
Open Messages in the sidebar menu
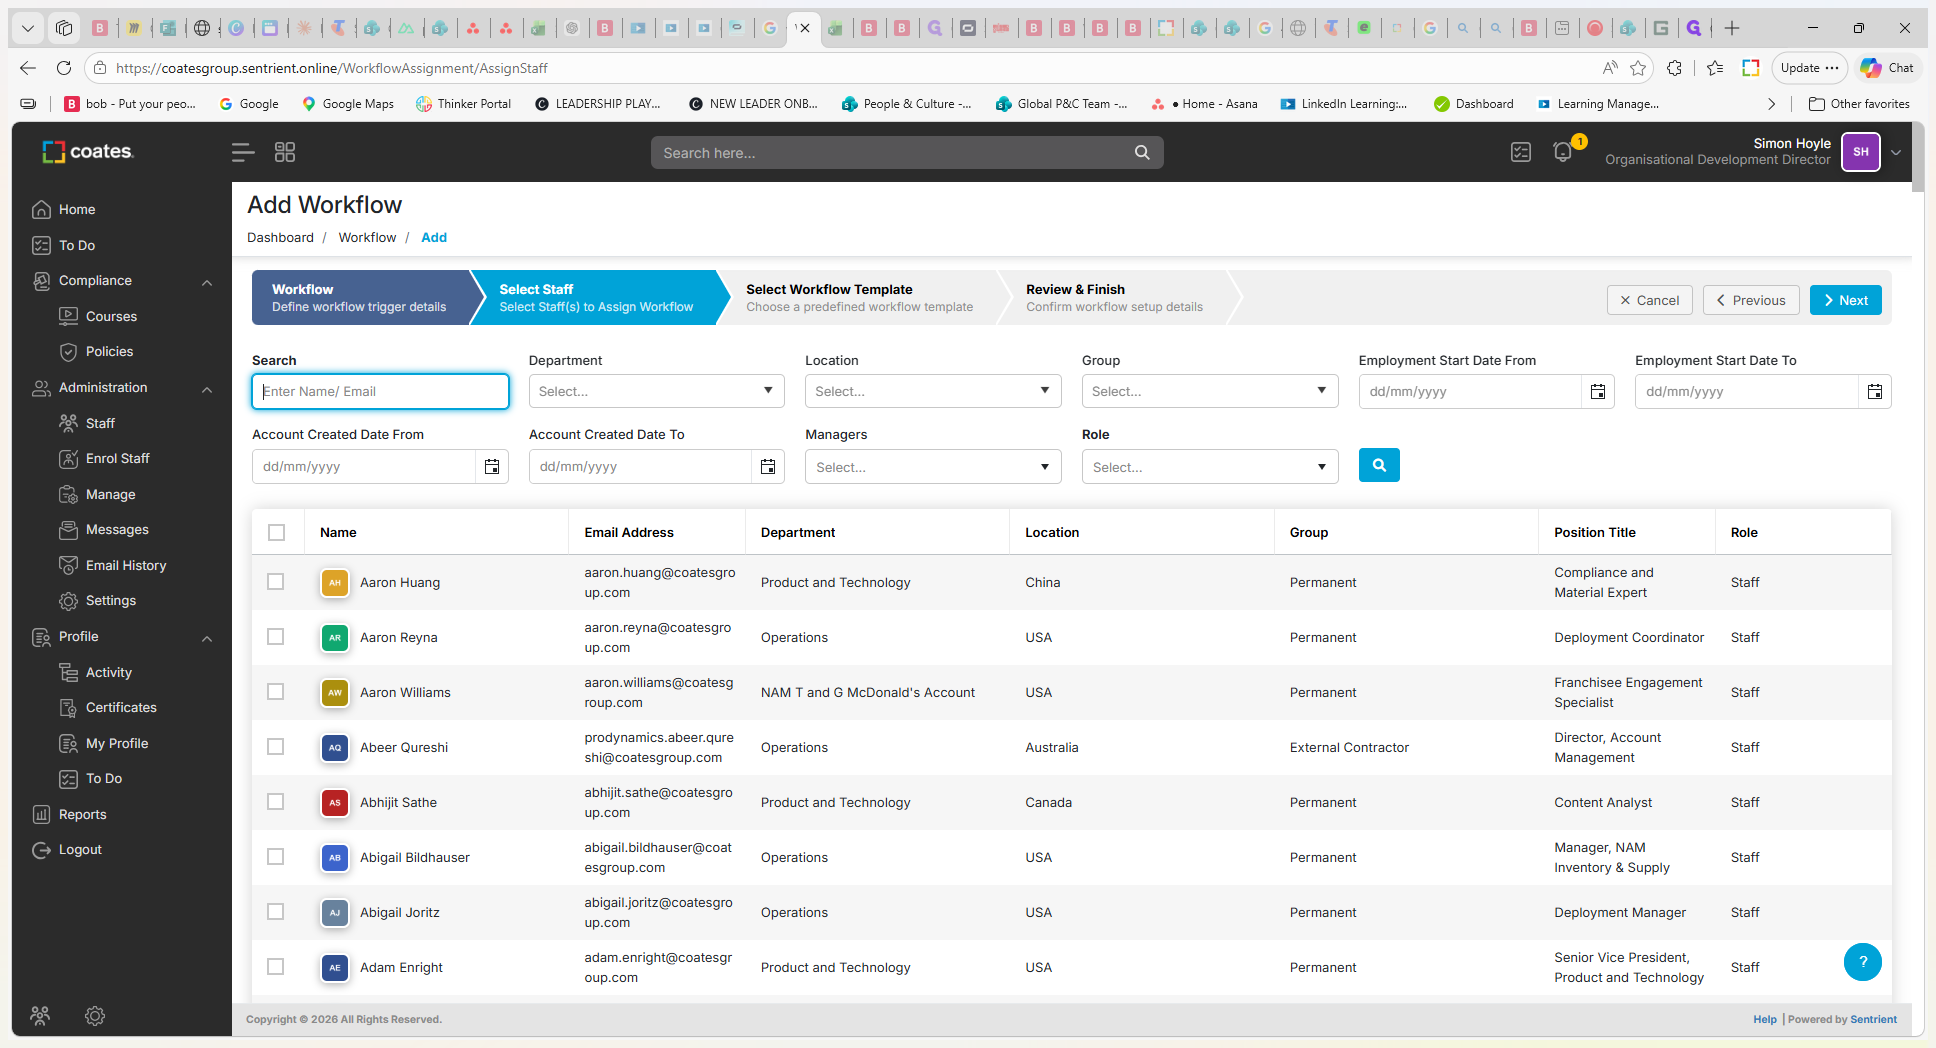click(x=117, y=529)
